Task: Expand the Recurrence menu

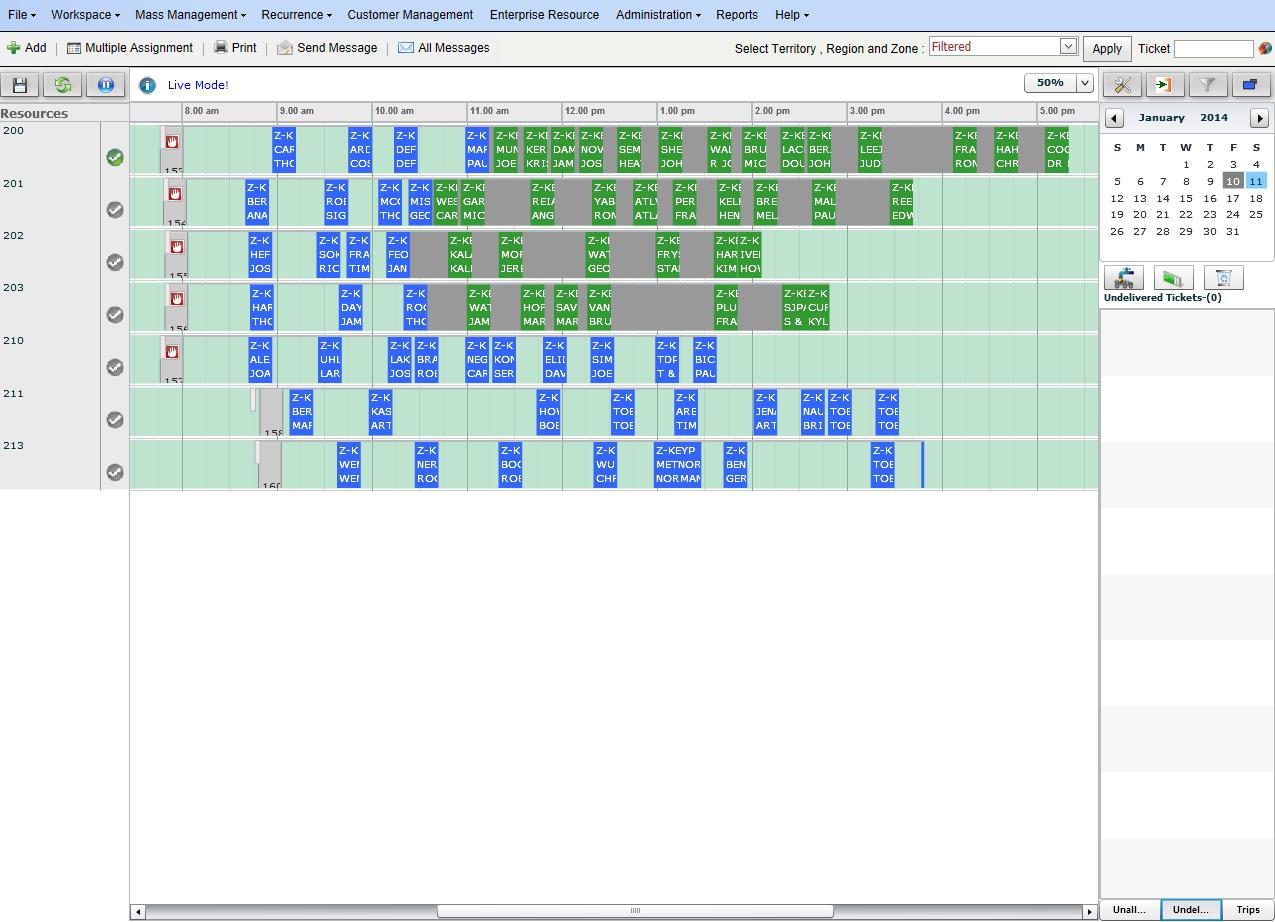Action: [x=297, y=15]
